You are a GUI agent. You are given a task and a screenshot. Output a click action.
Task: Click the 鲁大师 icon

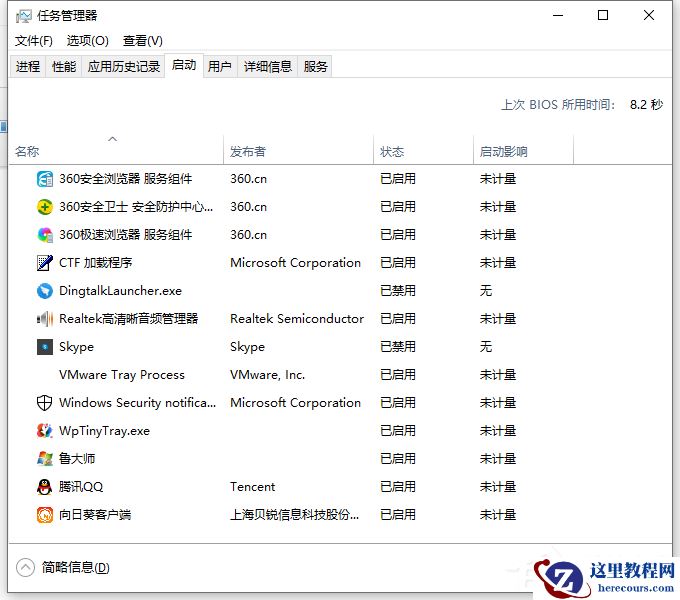(45, 459)
